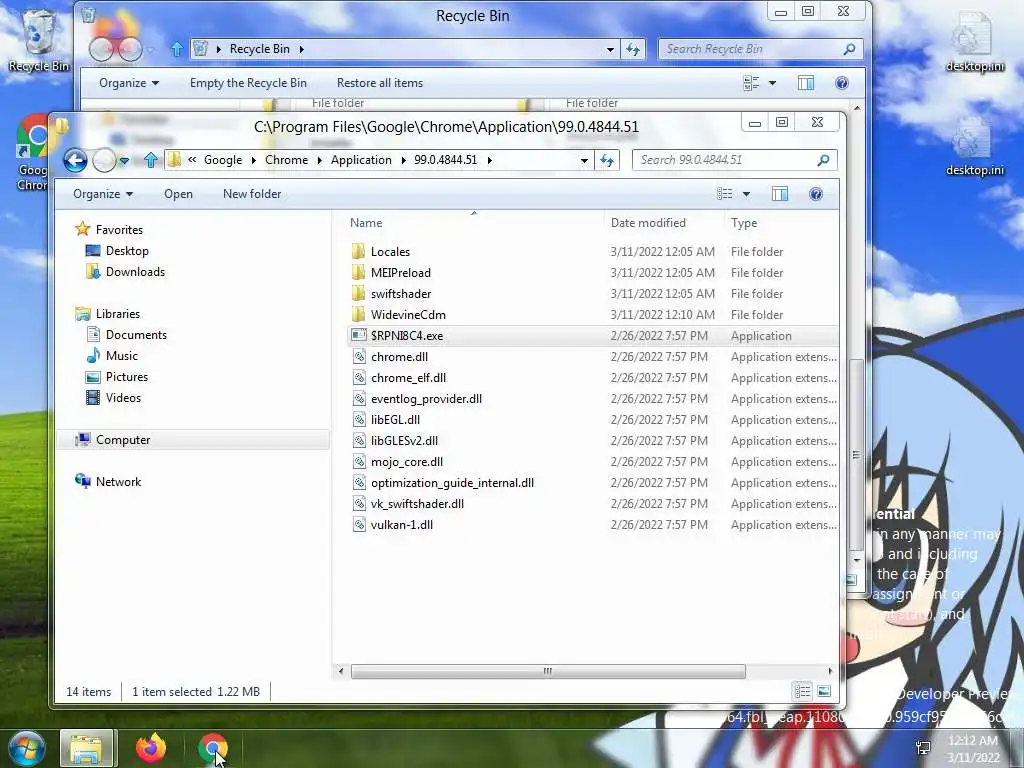Screen dimensions: 1024x768
Task: Refresh the 99.0.4844.51 folder view
Action: [x=607, y=160]
